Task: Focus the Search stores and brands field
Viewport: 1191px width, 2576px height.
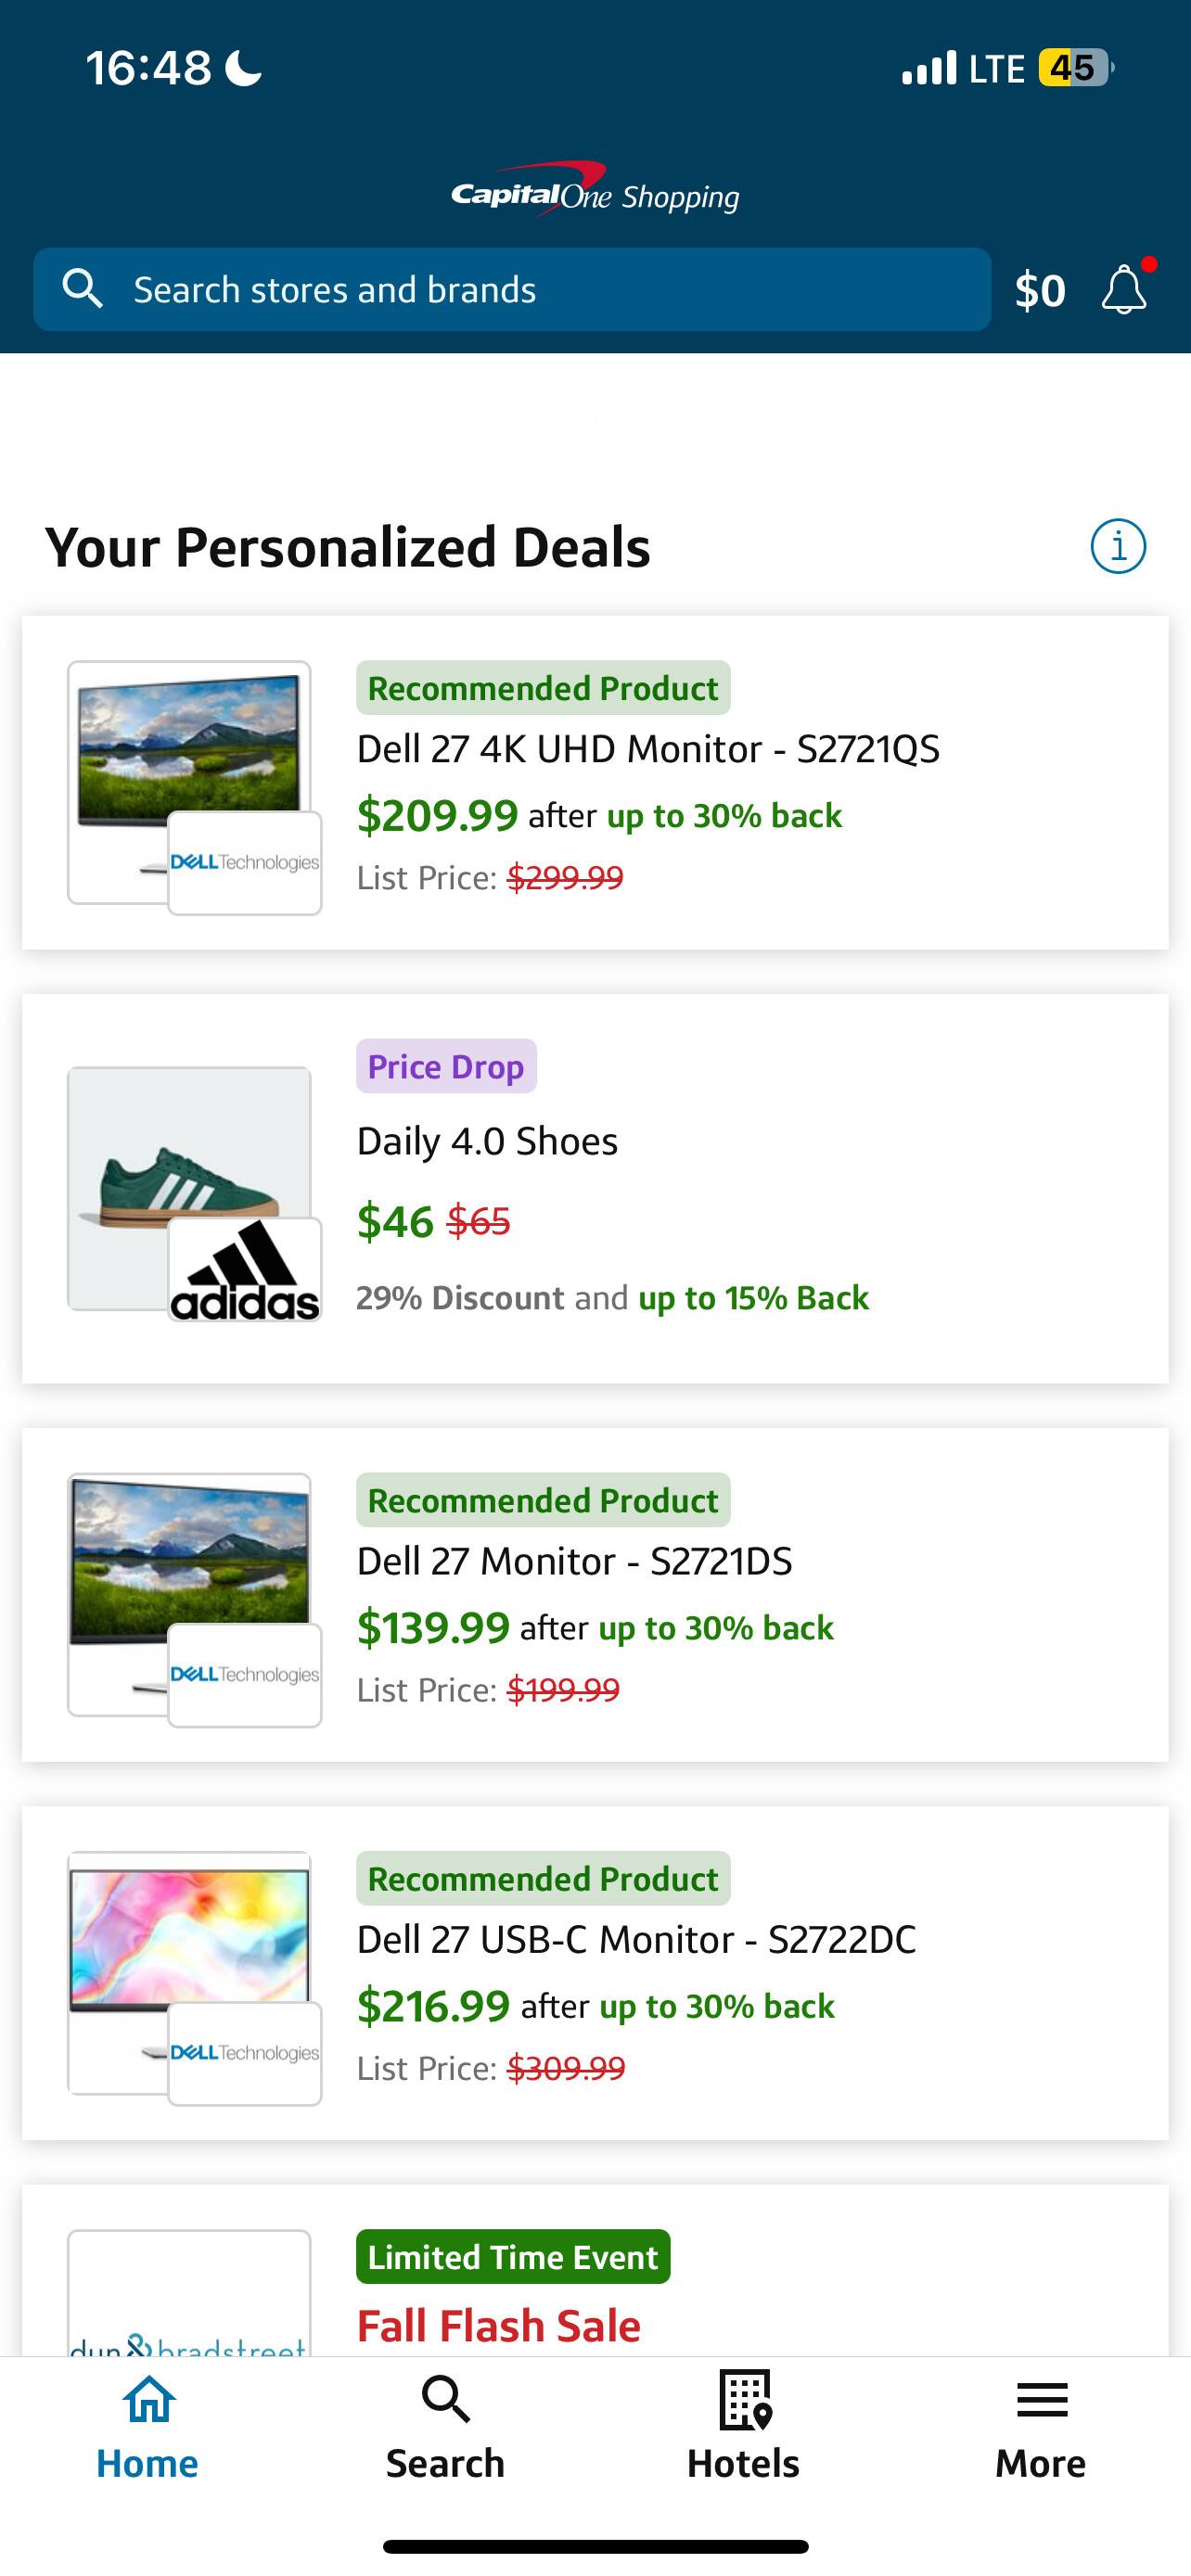Action: (540, 289)
